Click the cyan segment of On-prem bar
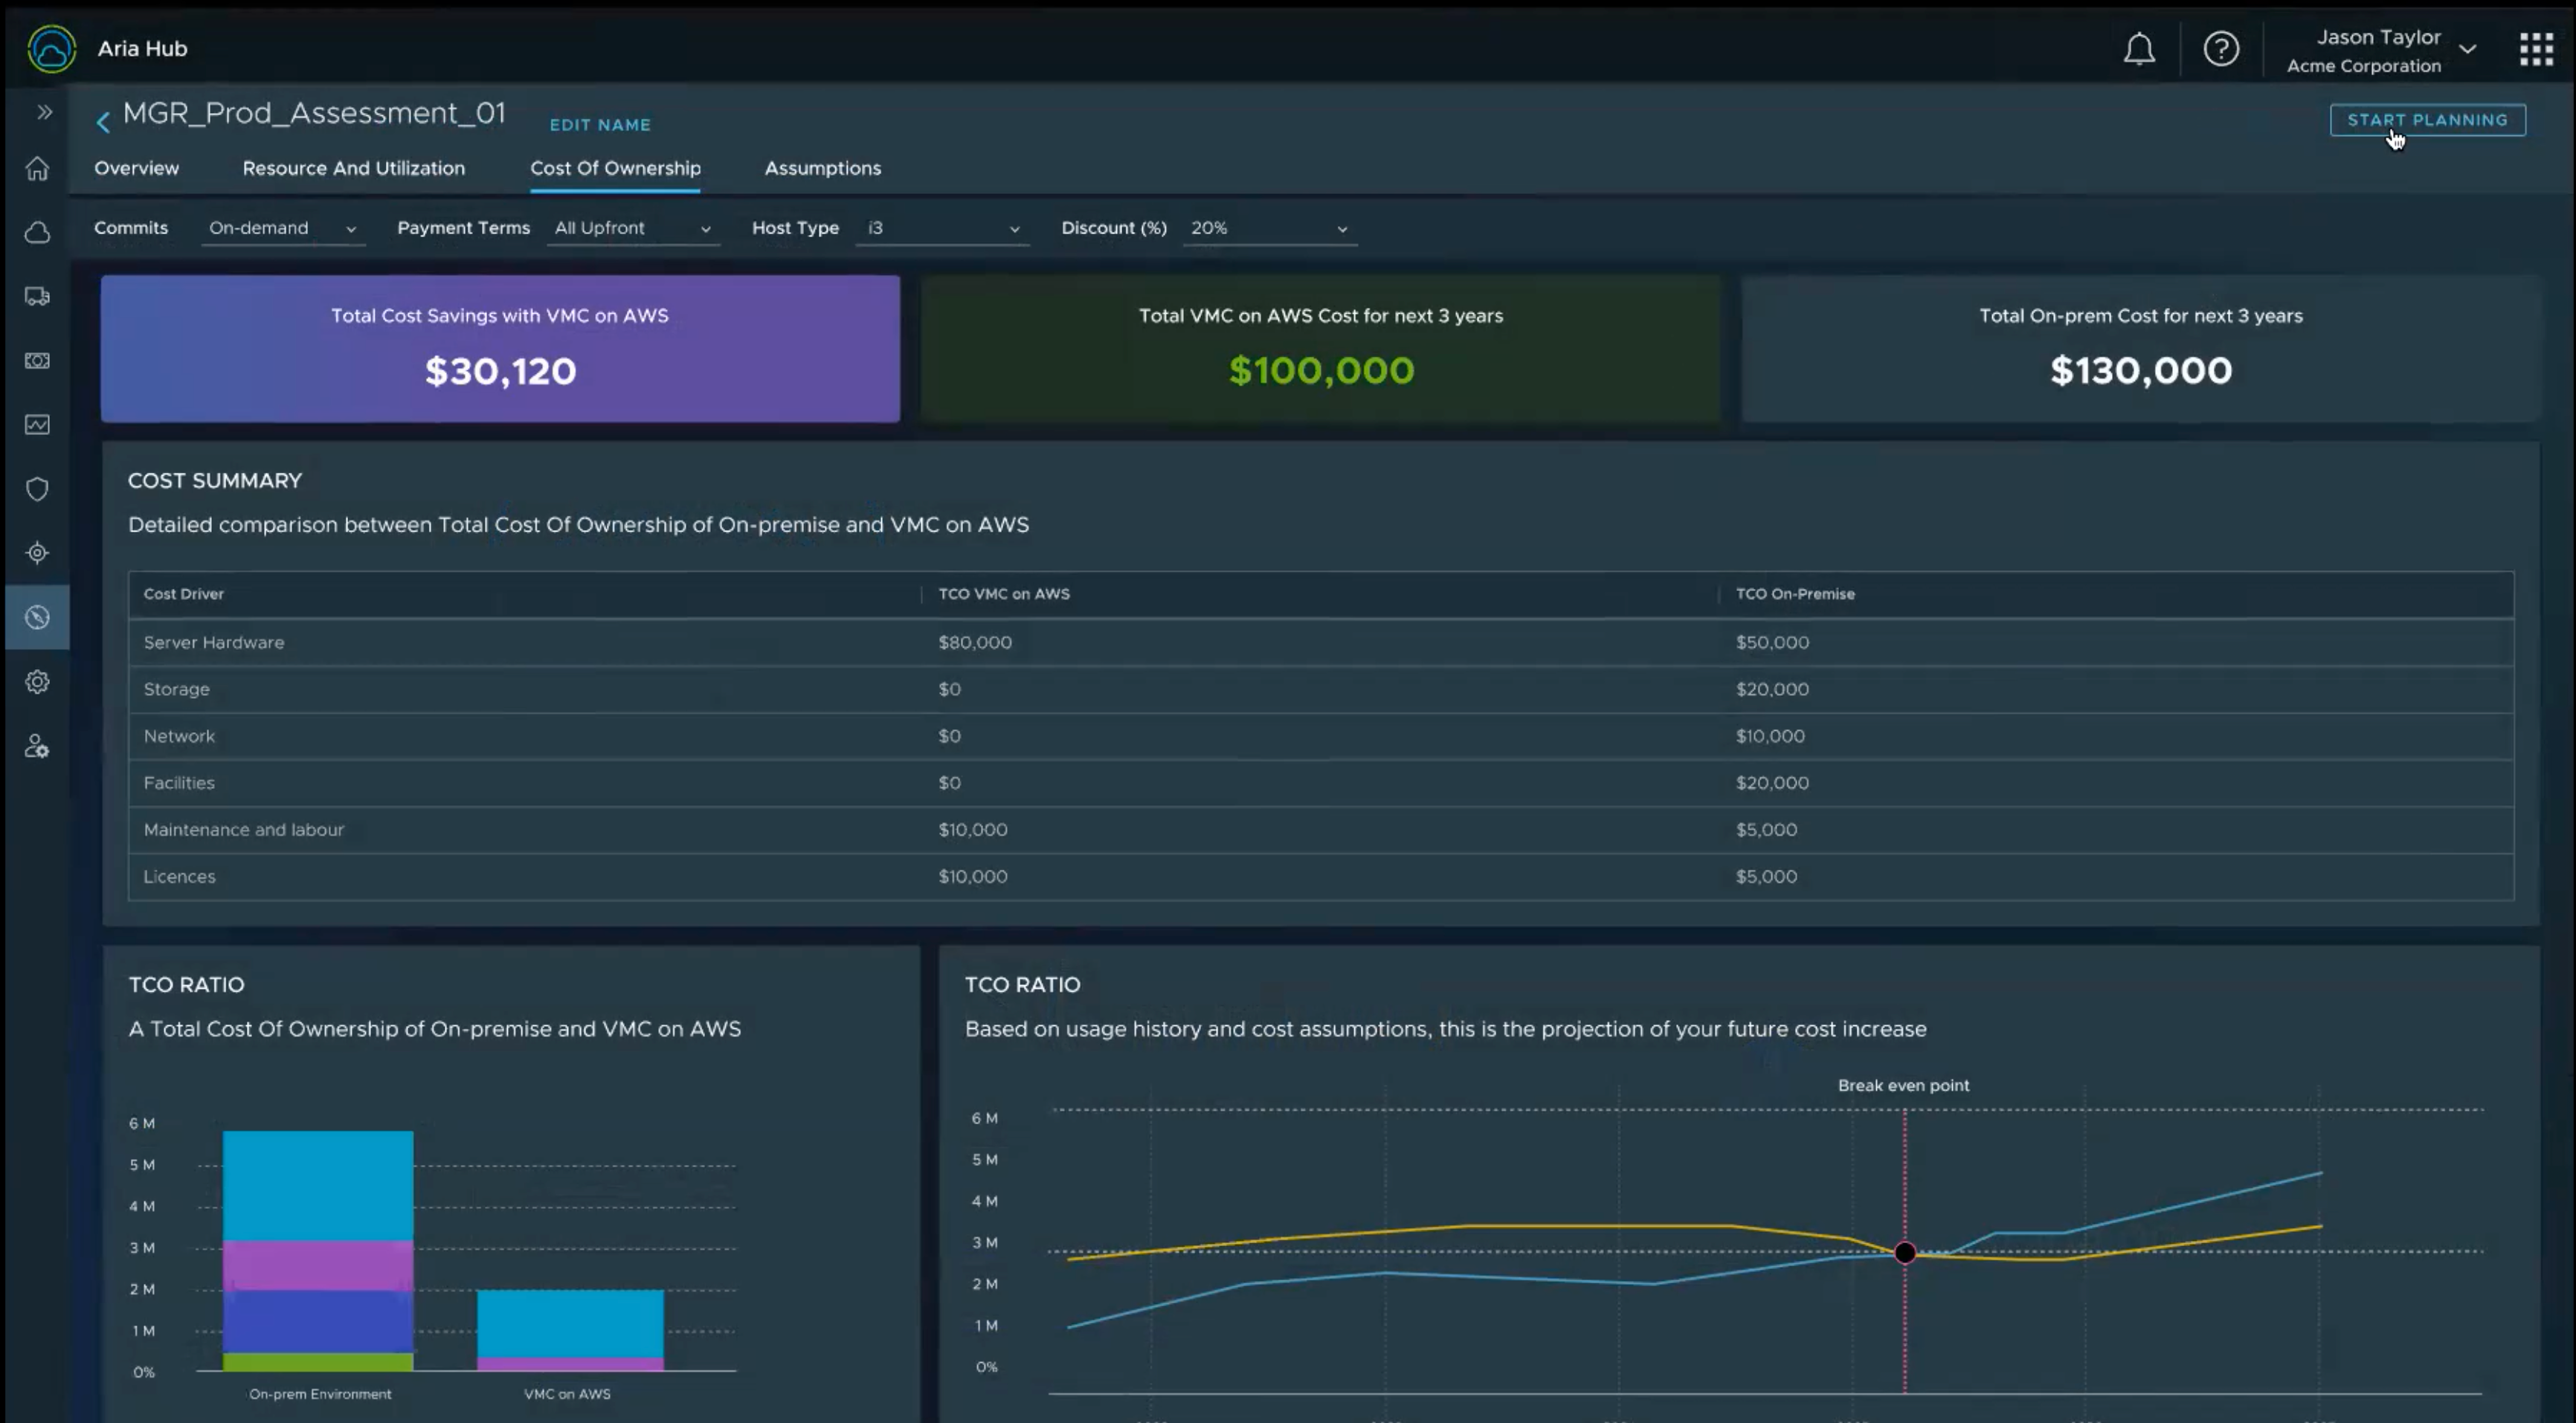2576x1423 pixels. coord(318,1186)
